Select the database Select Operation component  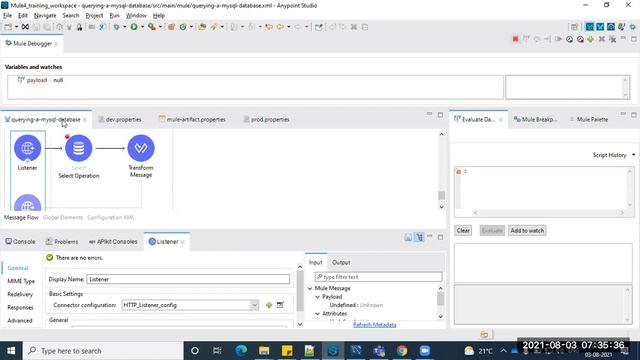[78, 148]
